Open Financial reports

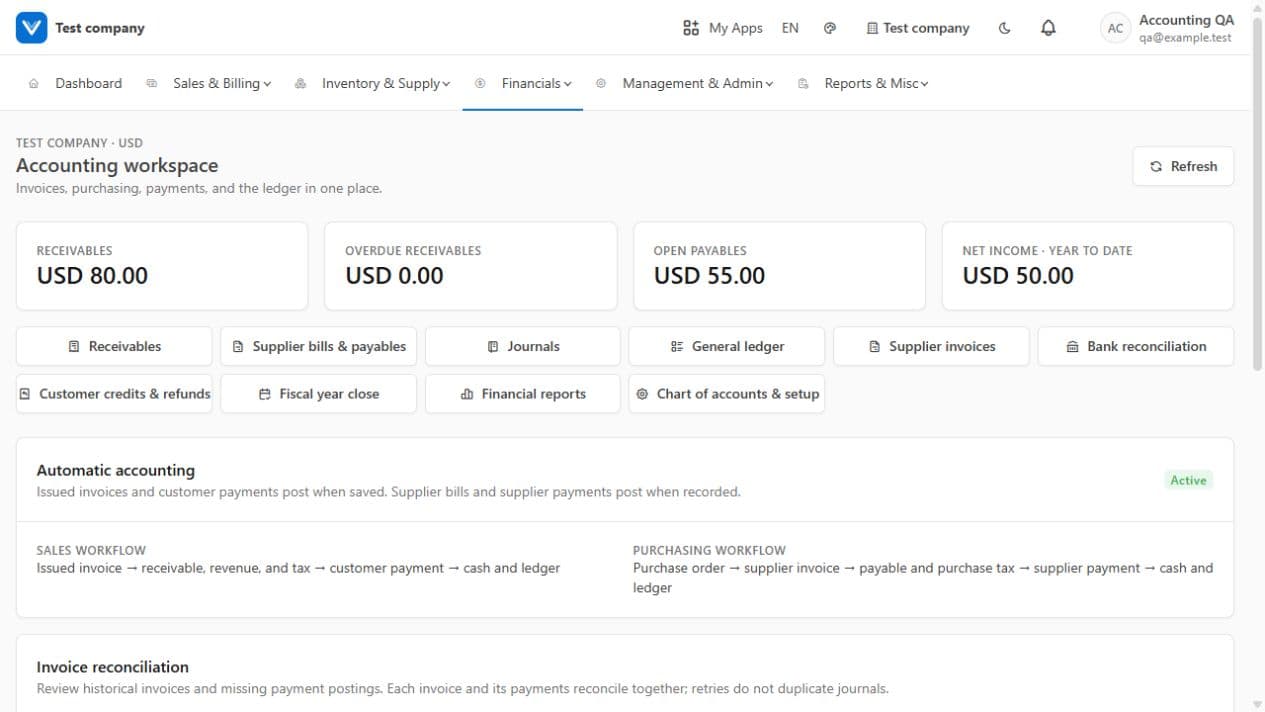[523, 394]
